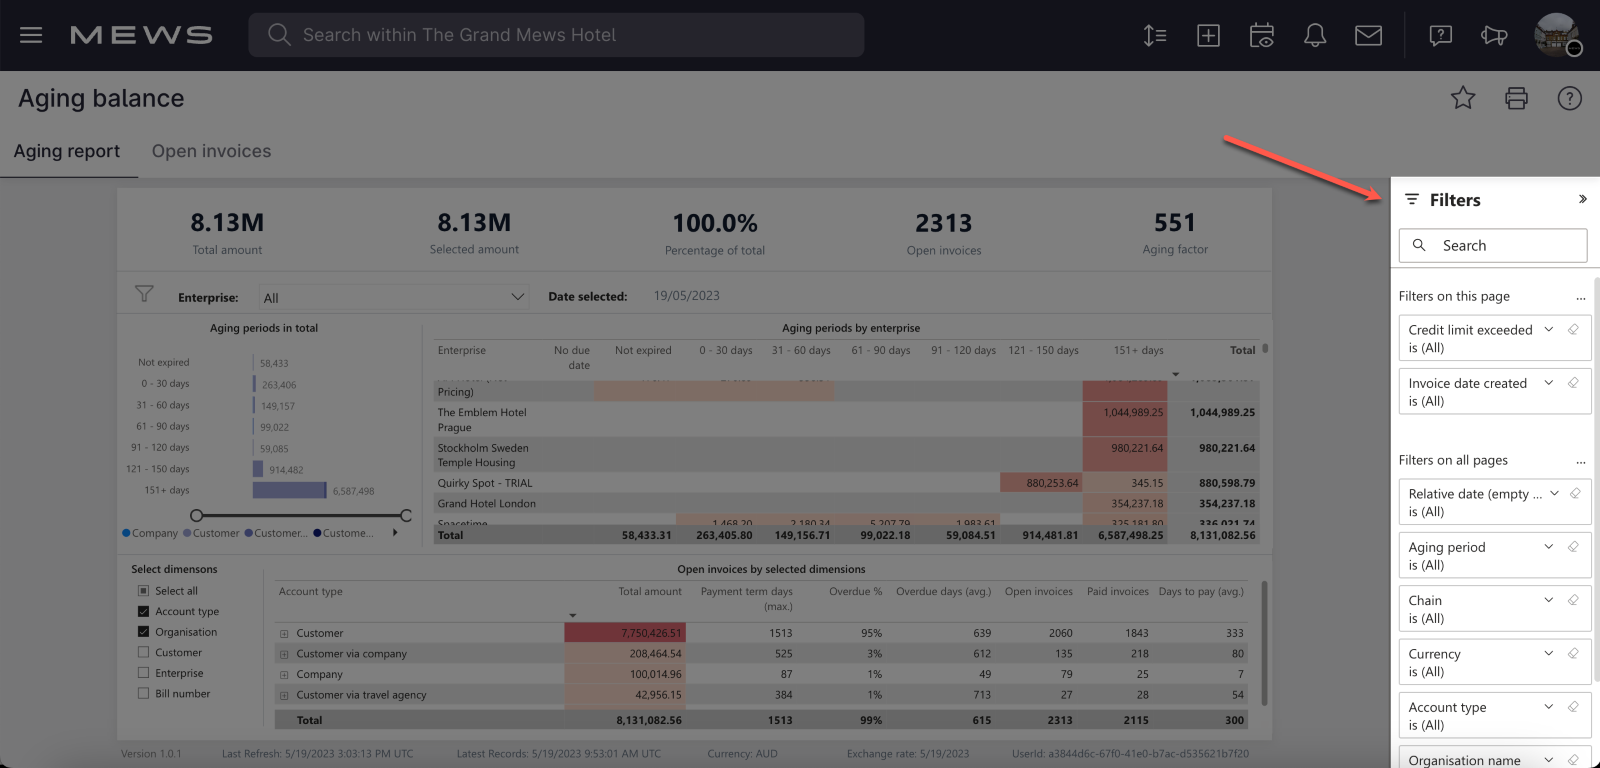Toggle the Account type checkbox
Image resolution: width=1600 pixels, height=768 pixels.
pyautogui.click(x=144, y=611)
